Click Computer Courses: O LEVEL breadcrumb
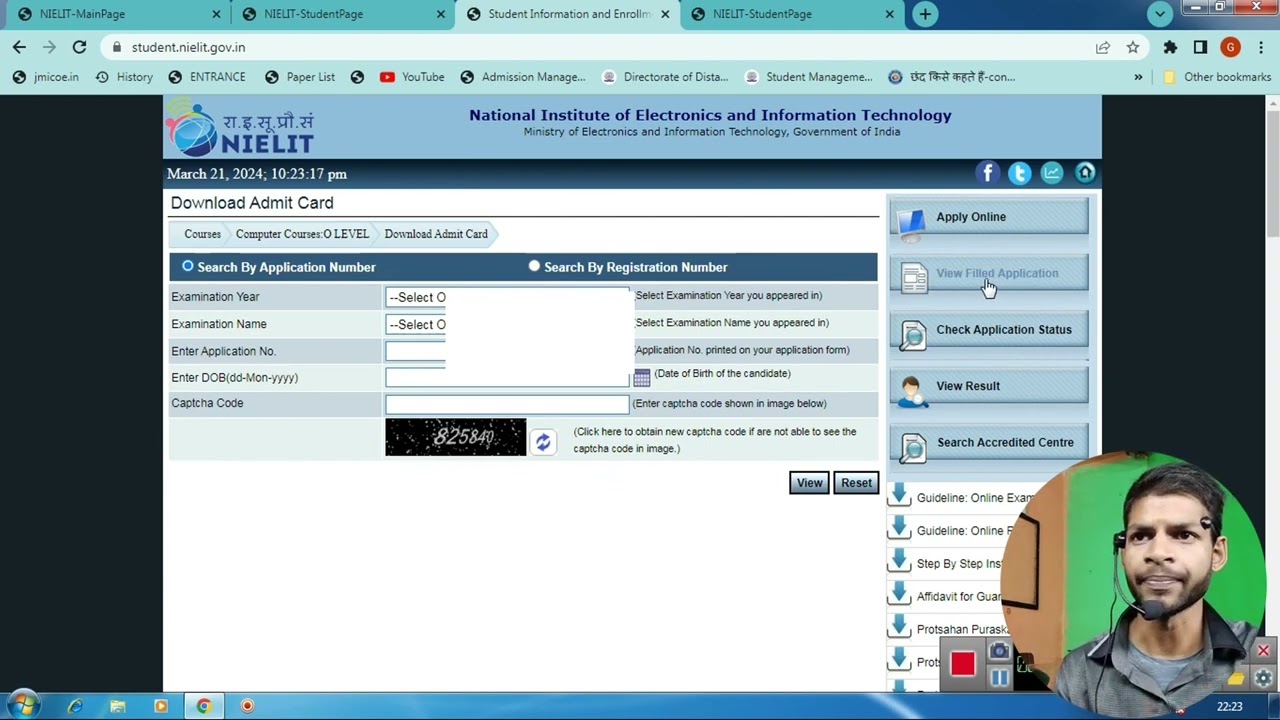Viewport: 1280px width, 720px height. [302, 234]
